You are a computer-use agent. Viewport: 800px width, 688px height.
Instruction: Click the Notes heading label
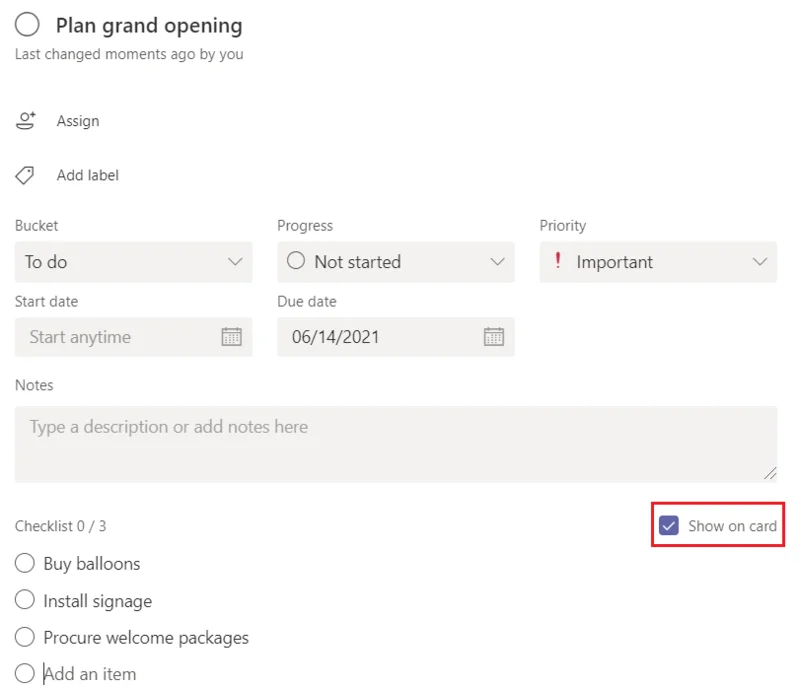[x=34, y=385]
